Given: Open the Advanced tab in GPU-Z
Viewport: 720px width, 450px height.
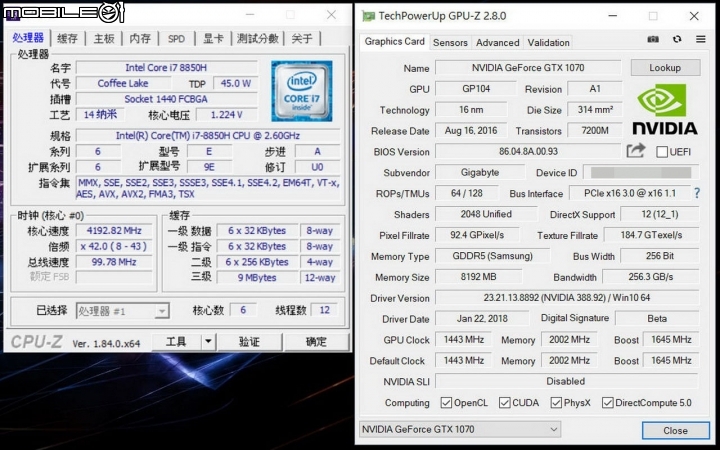Looking at the screenshot, I should 498,43.
